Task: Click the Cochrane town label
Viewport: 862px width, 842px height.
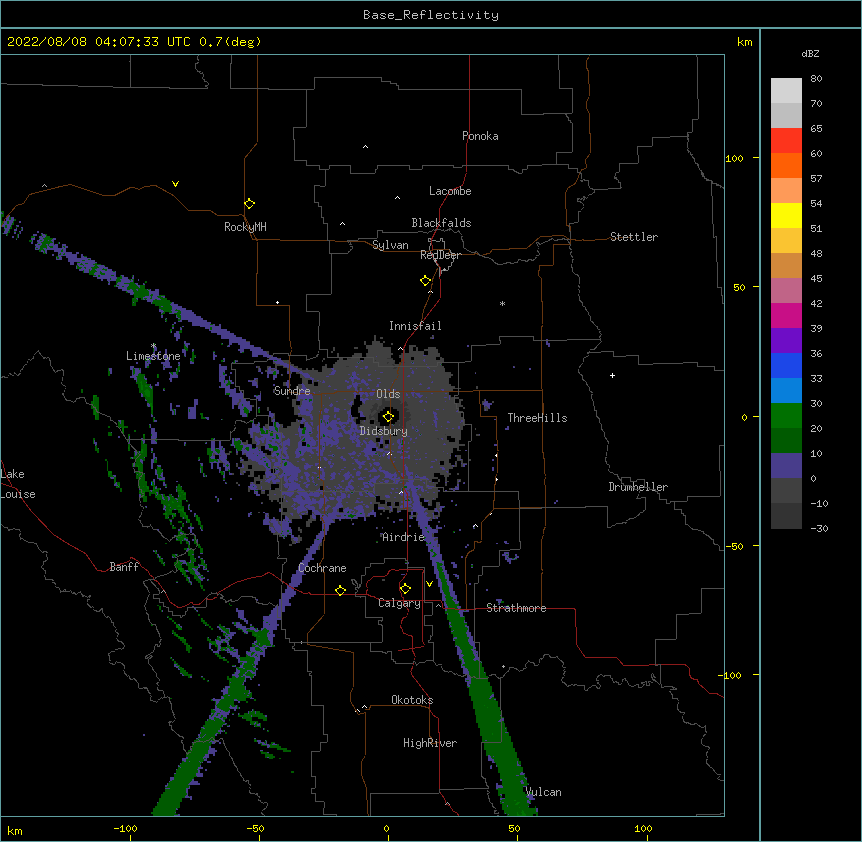Action: 322,568
